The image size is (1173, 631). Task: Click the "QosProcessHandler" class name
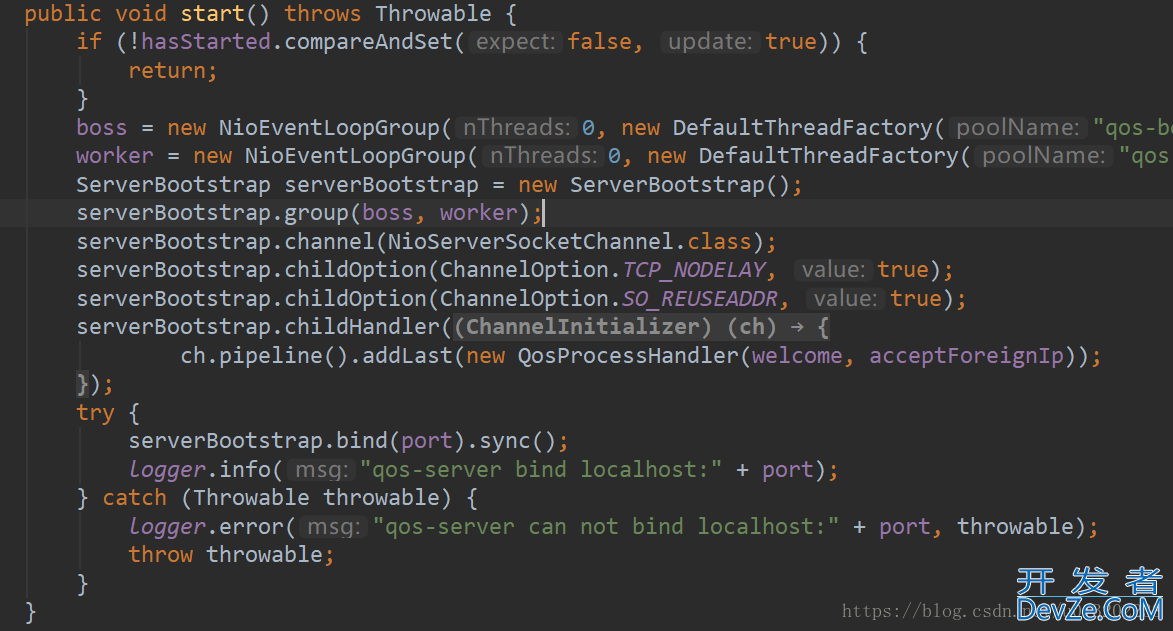pos(628,356)
